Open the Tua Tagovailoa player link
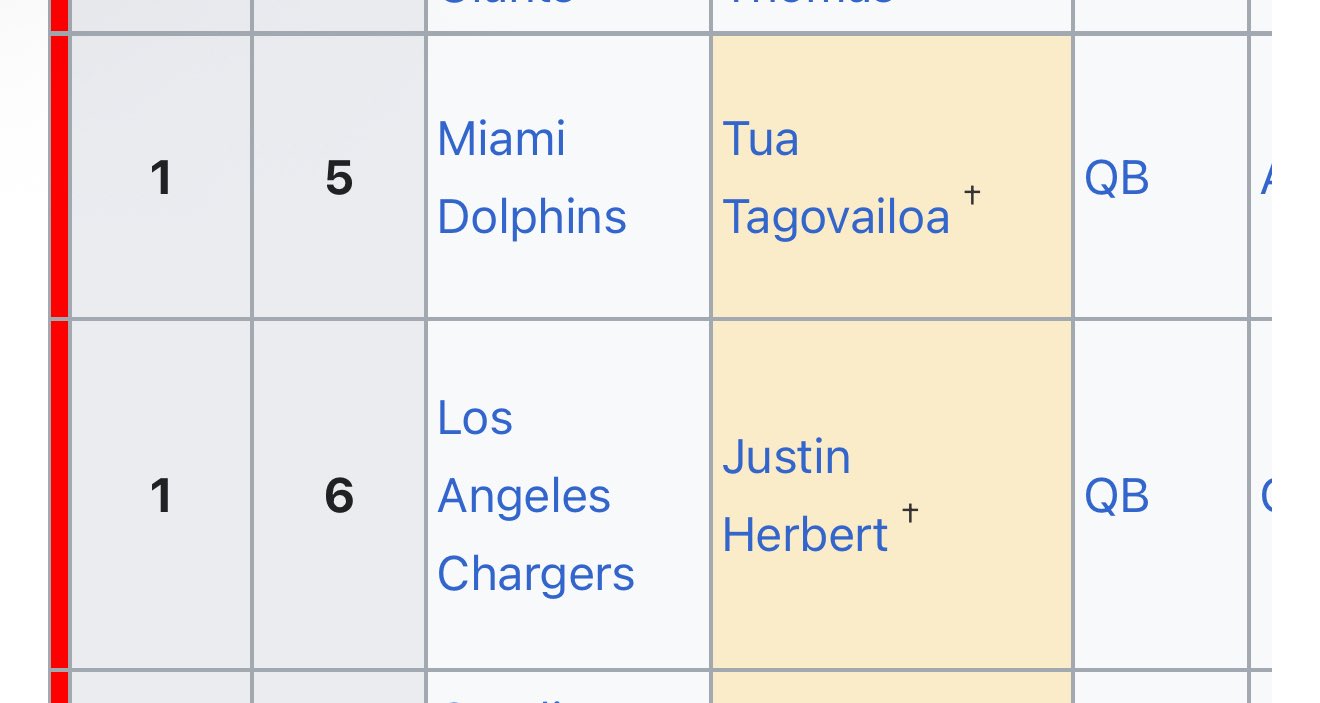The height and width of the screenshot is (703, 1320). tap(836, 177)
